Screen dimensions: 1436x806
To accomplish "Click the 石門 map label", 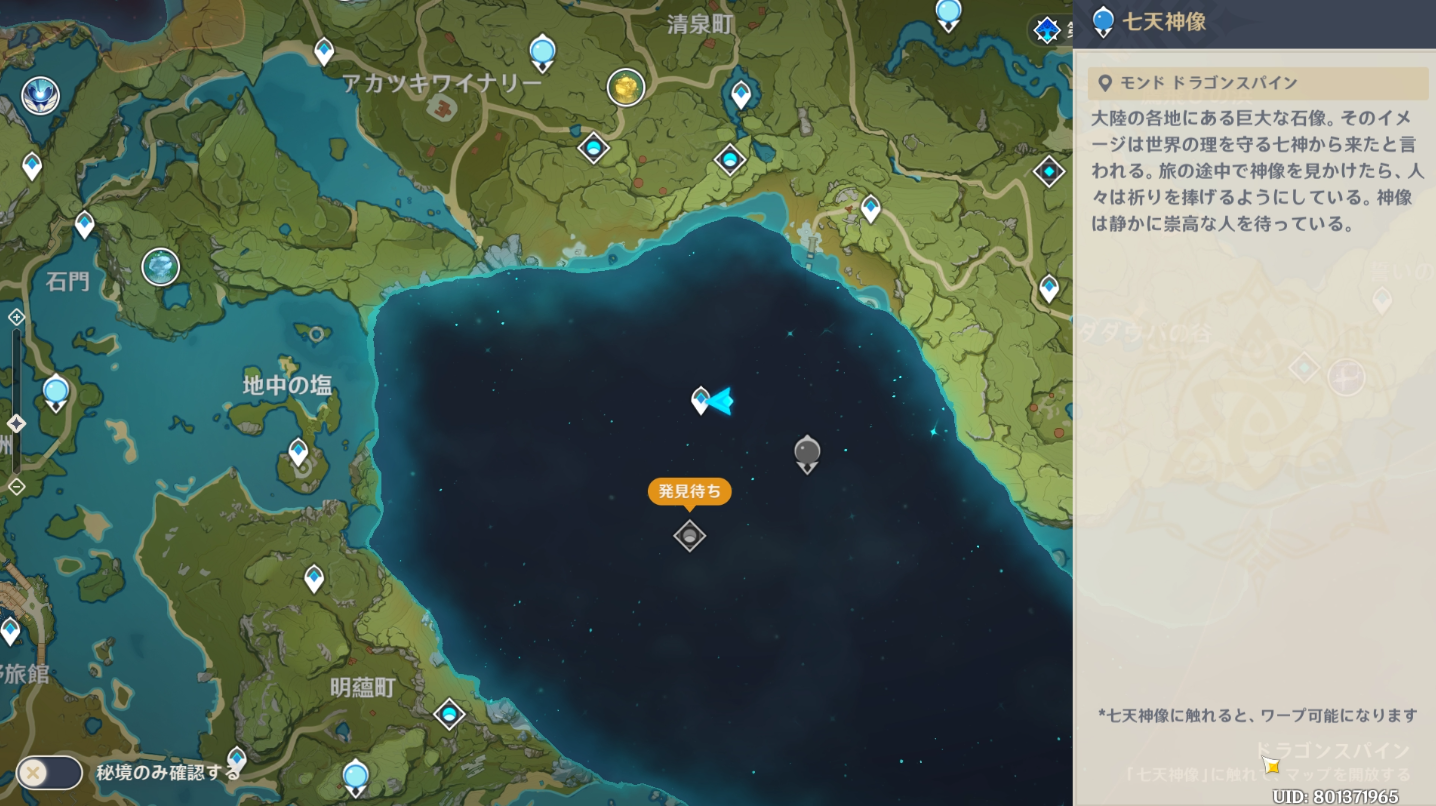I will point(68,282).
